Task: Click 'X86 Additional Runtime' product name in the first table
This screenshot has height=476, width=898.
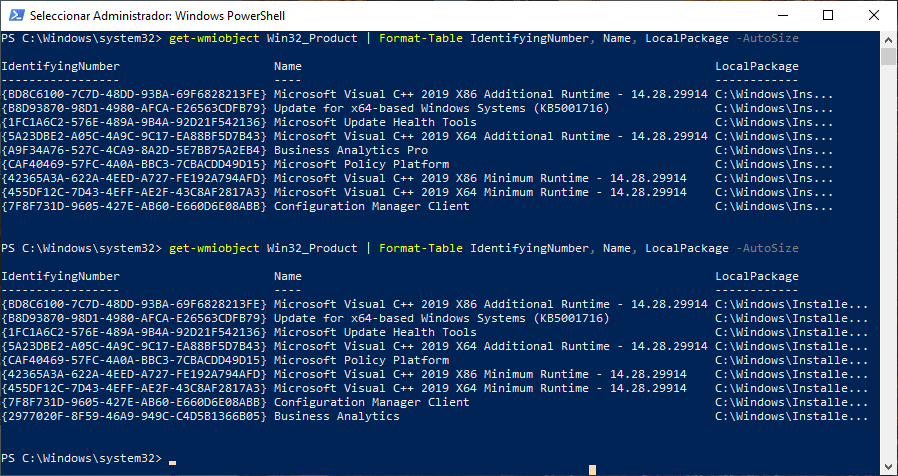Action: click(x=491, y=95)
